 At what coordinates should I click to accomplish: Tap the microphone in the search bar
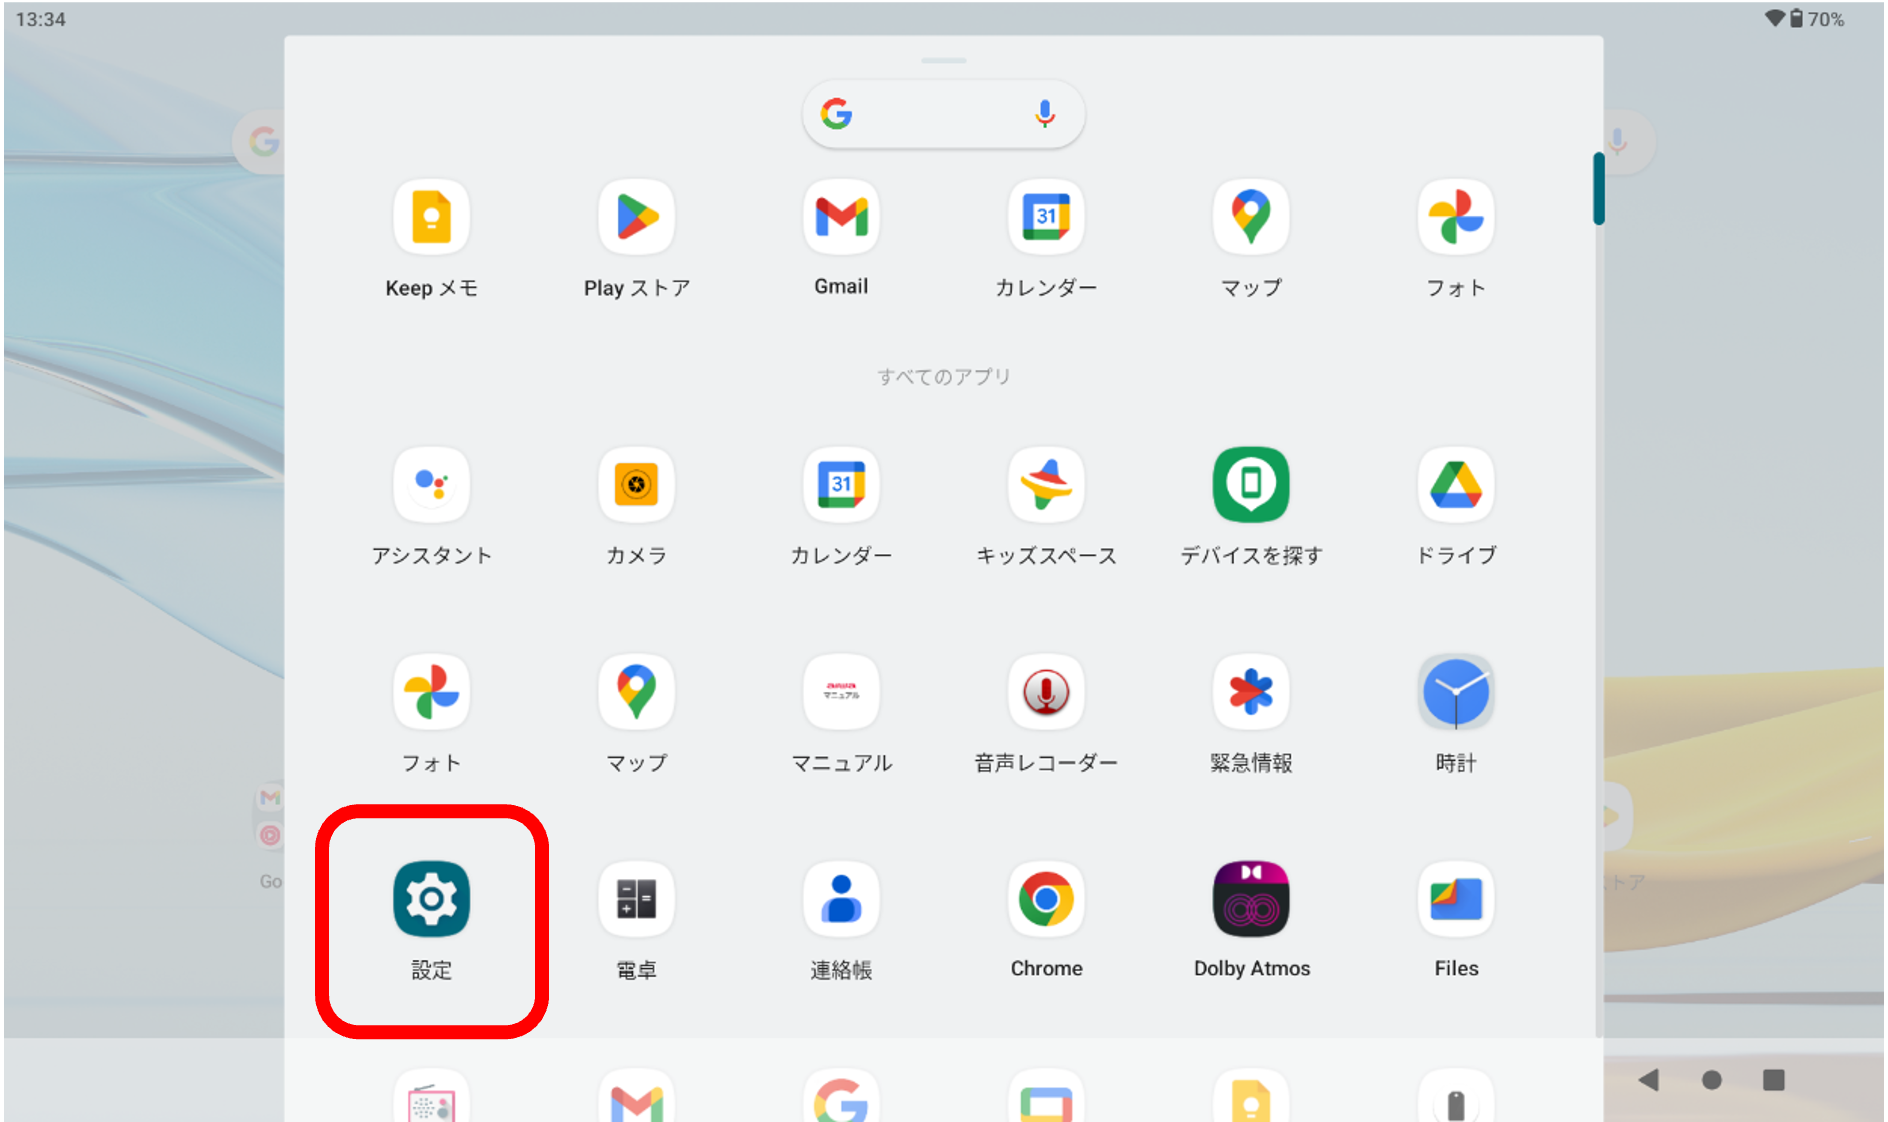click(x=1044, y=114)
